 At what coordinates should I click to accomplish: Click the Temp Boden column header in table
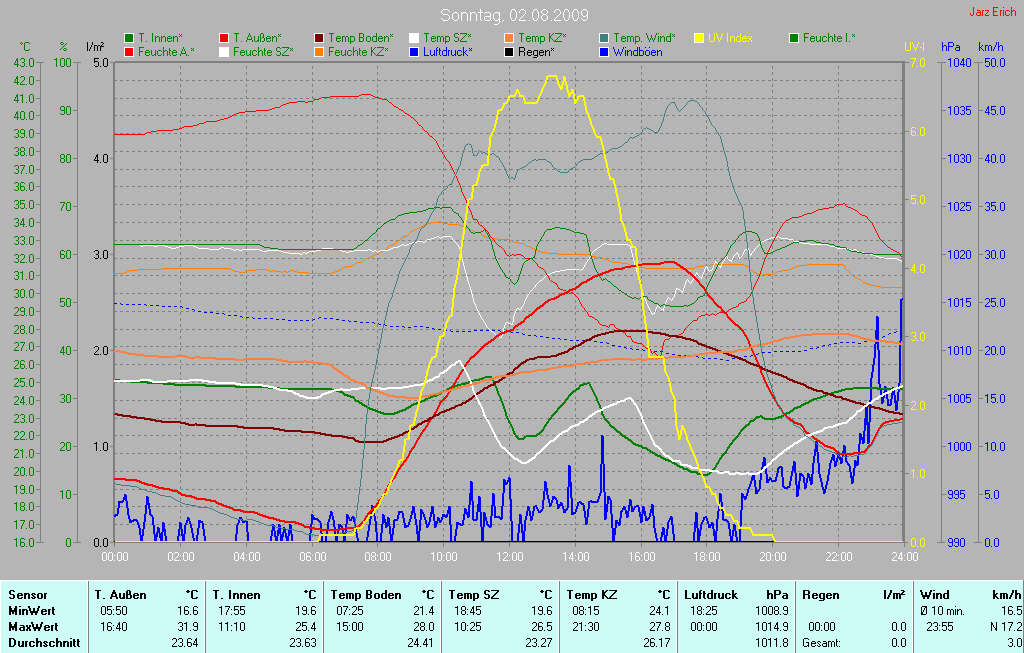(366, 595)
